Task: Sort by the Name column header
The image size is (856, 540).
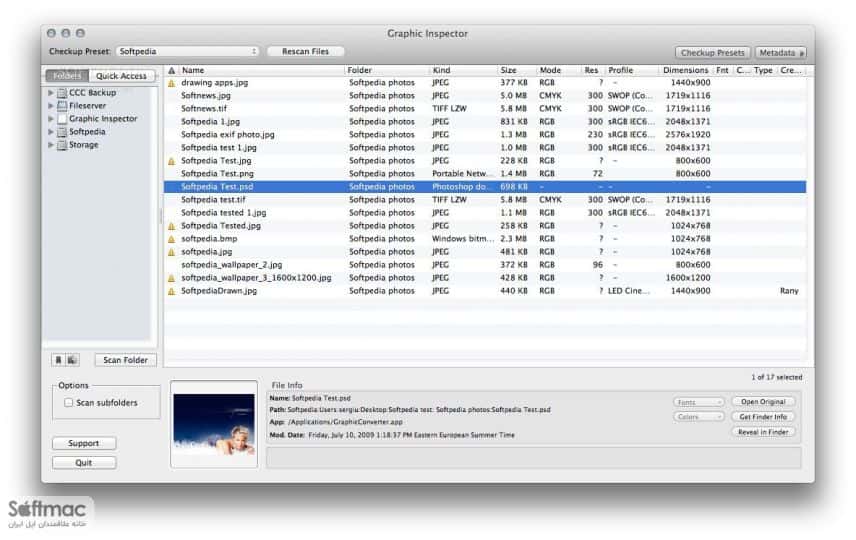Action: click(x=262, y=70)
